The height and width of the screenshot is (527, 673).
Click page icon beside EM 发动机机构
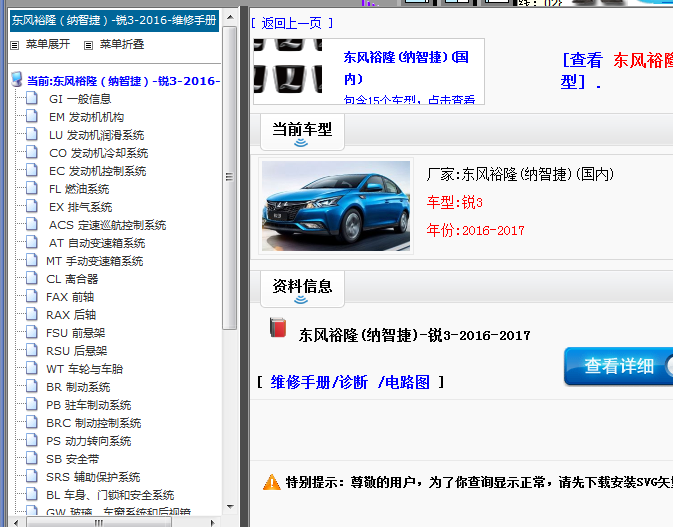[x=31, y=116]
